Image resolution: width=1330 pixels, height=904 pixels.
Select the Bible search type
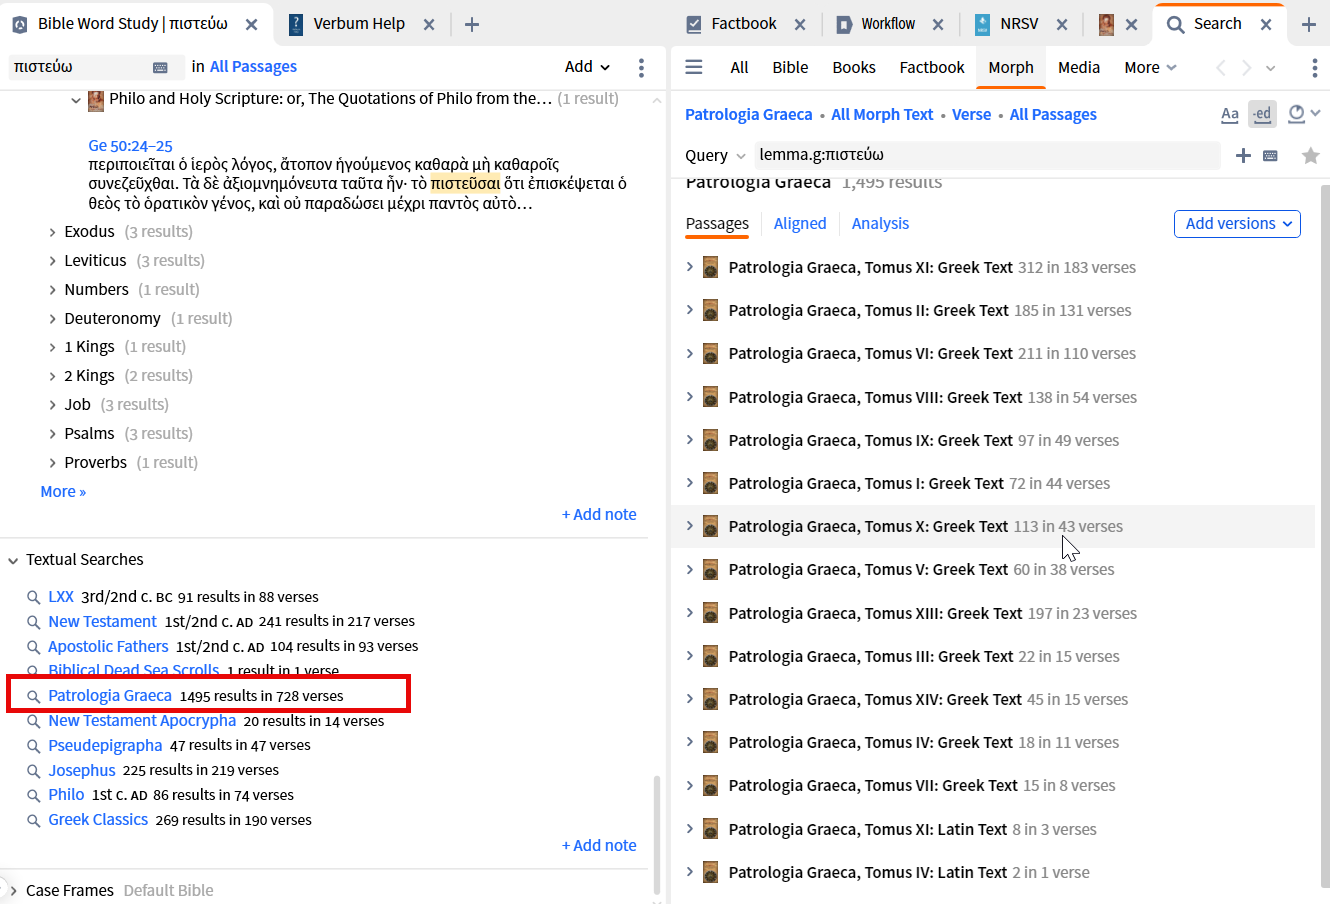tap(790, 67)
